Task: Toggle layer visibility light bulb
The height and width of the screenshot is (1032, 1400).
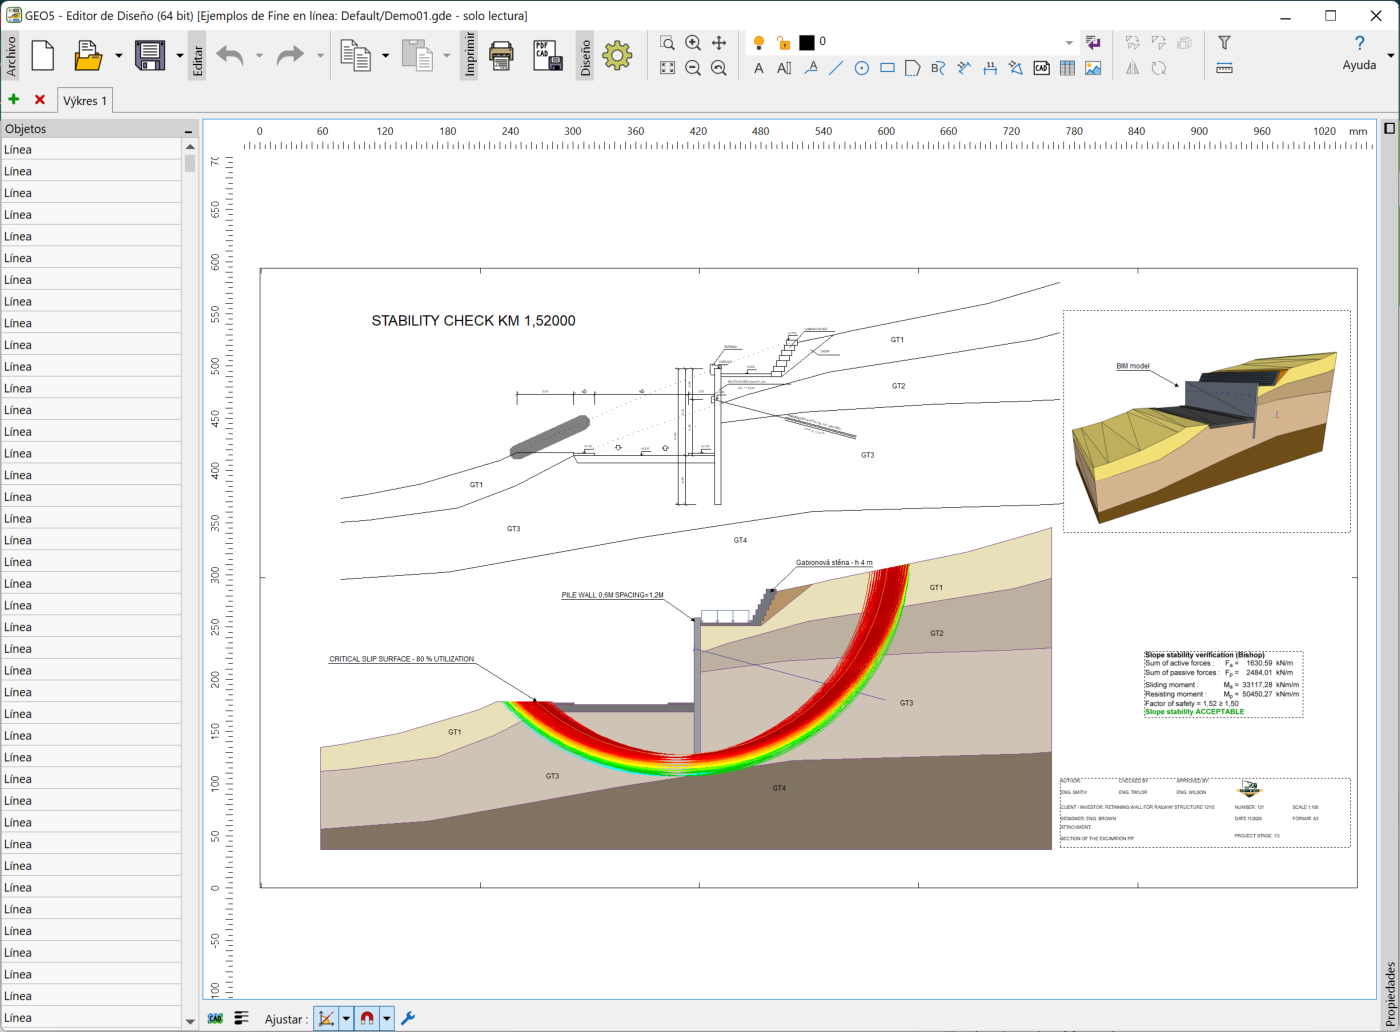Action: (759, 43)
